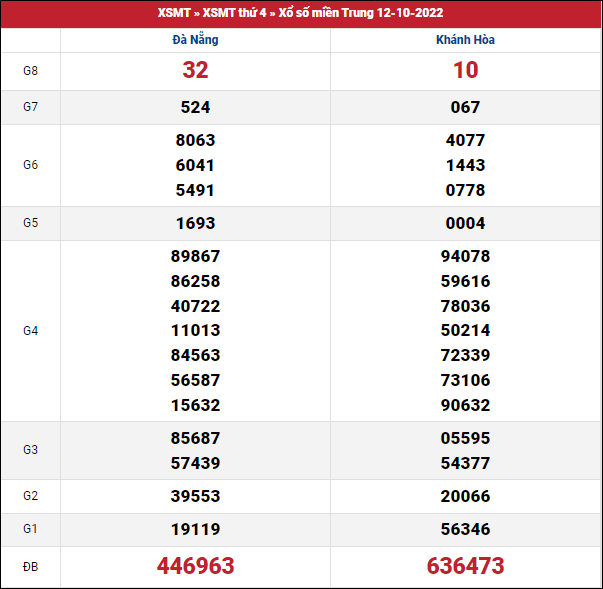Select Đà Nẵng G3 number 85687
The width and height of the screenshot is (603, 589).
195,437
